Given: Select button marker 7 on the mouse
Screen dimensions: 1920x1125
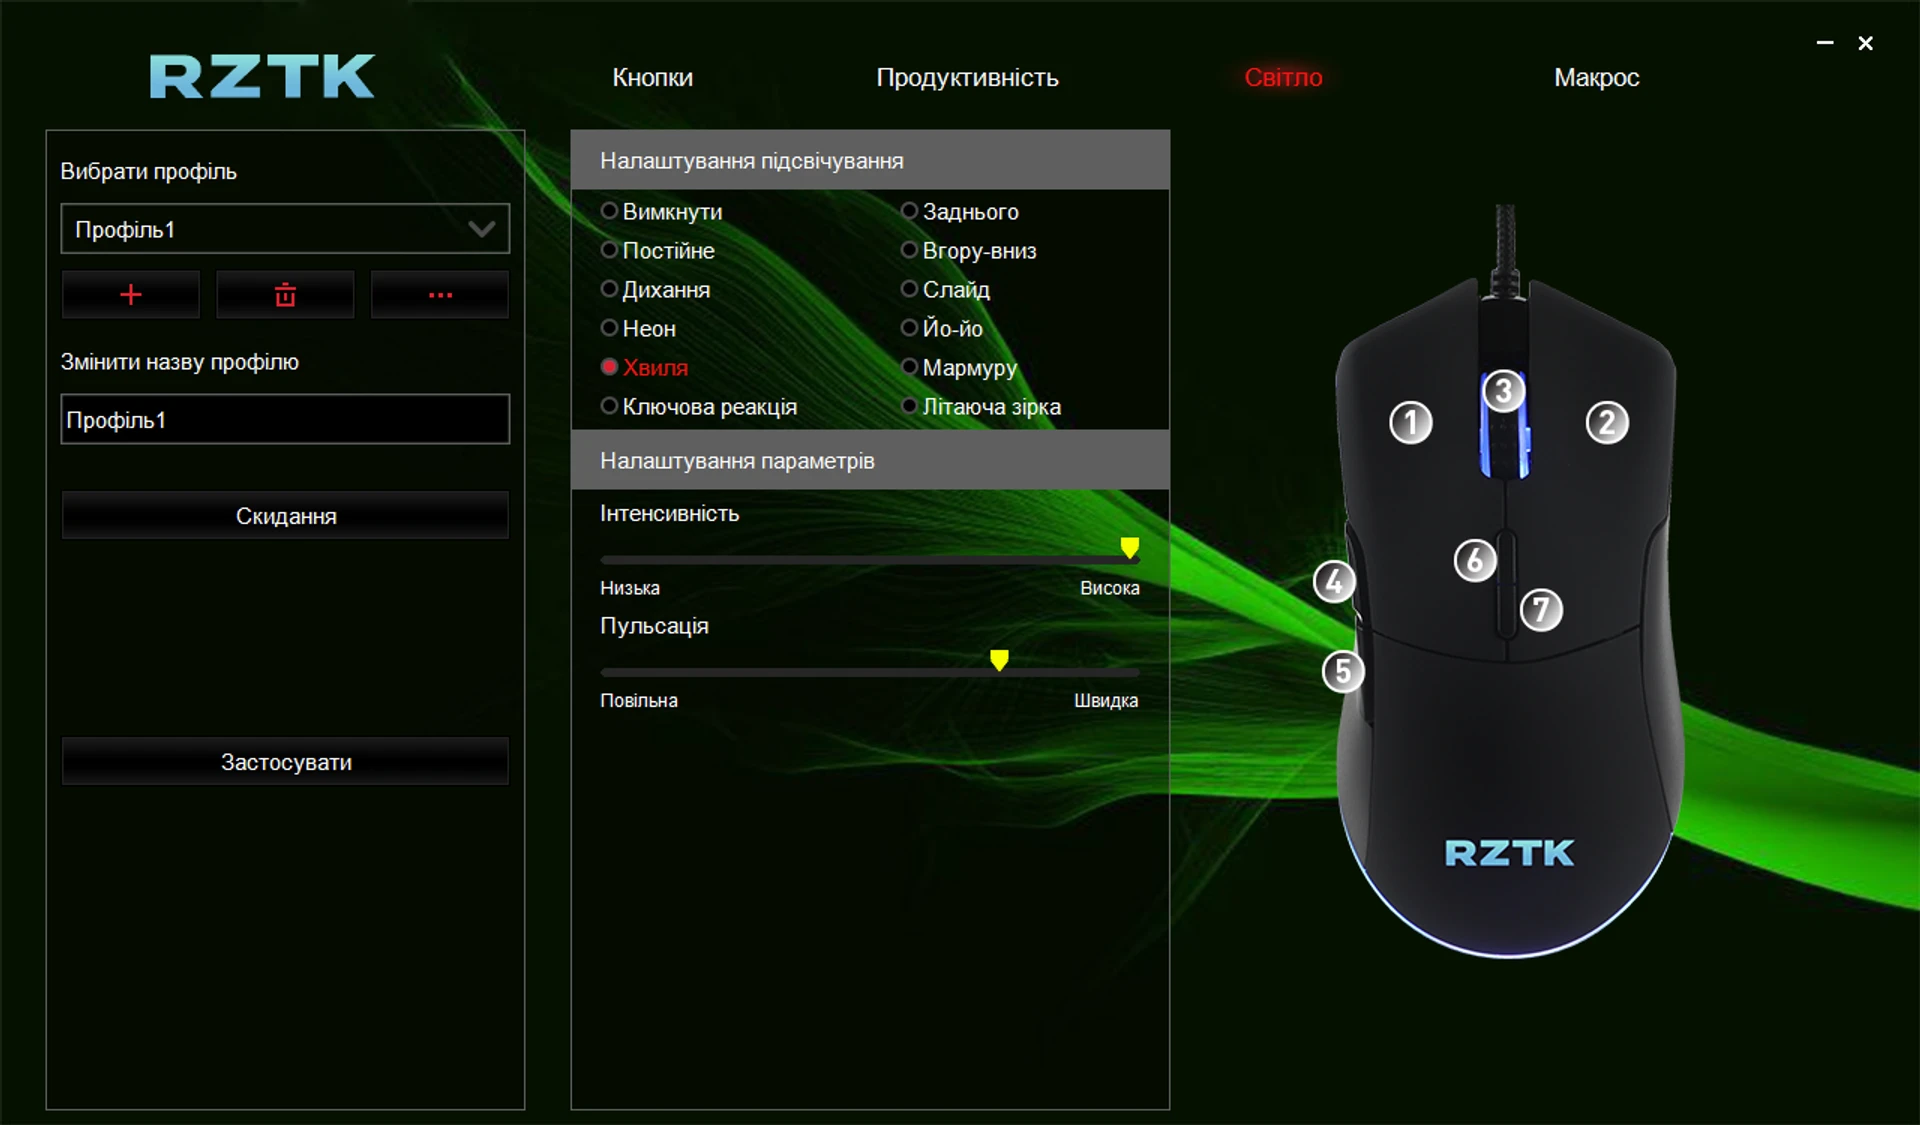Looking at the screenshot, I should tap(1541, 609).
